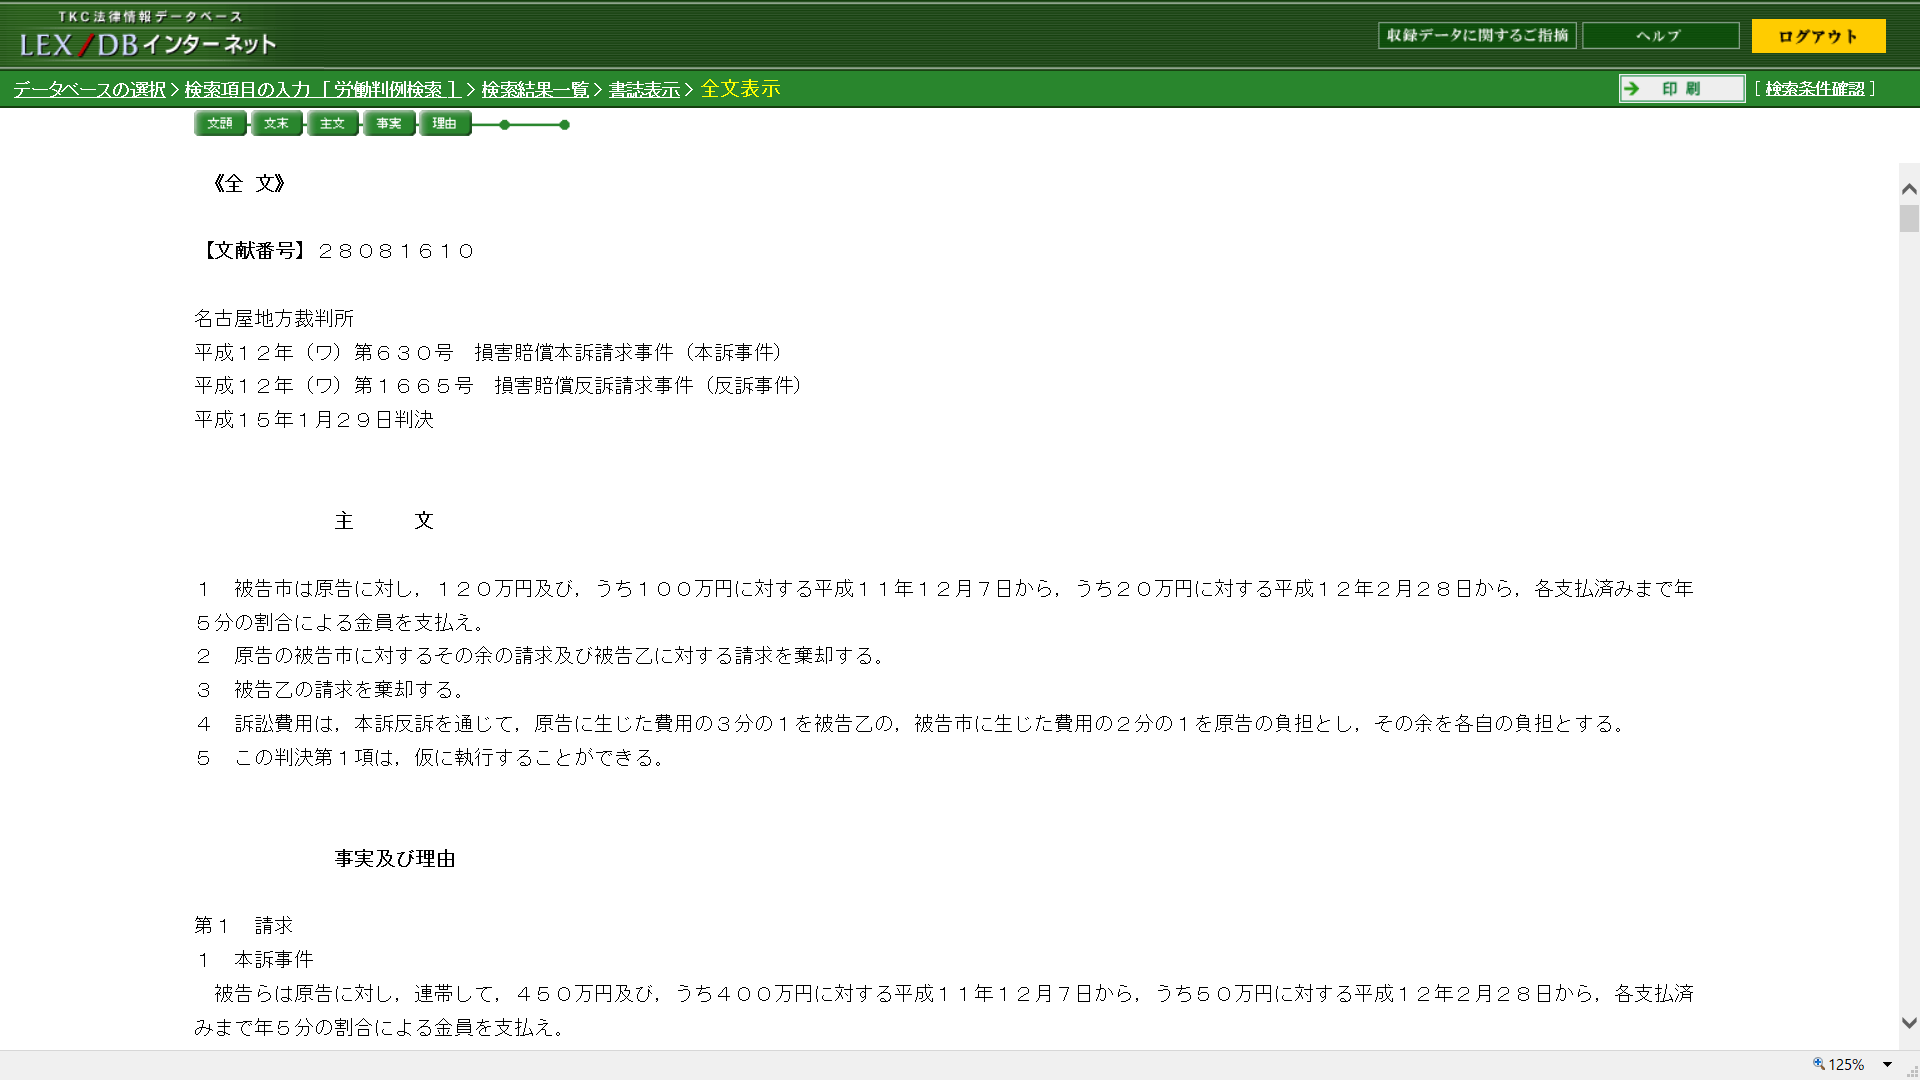This screenshot has height=1080, width=1920.
Task: Open 収録データに関するご指摘 form
Action: 1477,36
